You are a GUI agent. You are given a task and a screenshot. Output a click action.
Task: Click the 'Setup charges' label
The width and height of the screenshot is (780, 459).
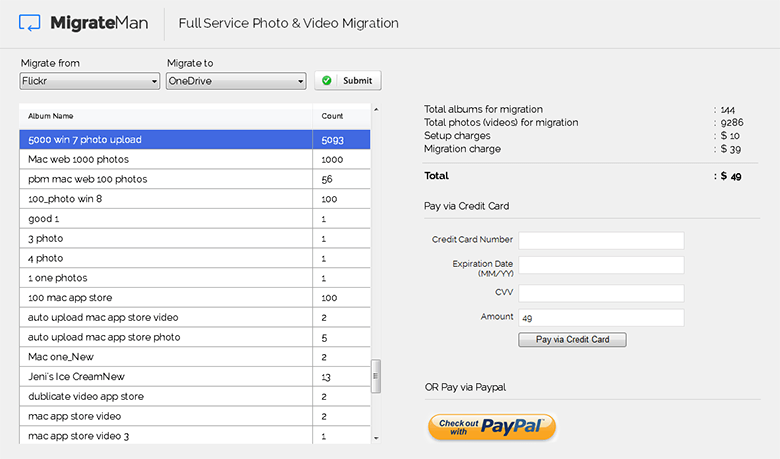pos(457,136)
